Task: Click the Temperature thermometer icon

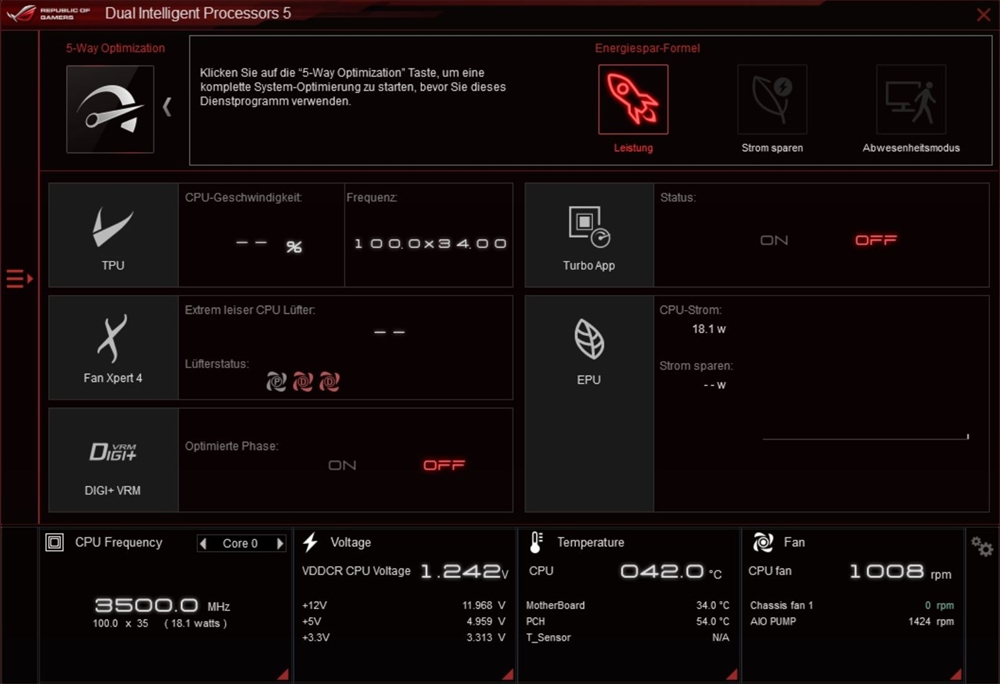Action: pyautogui.click(x=536, y=542)
